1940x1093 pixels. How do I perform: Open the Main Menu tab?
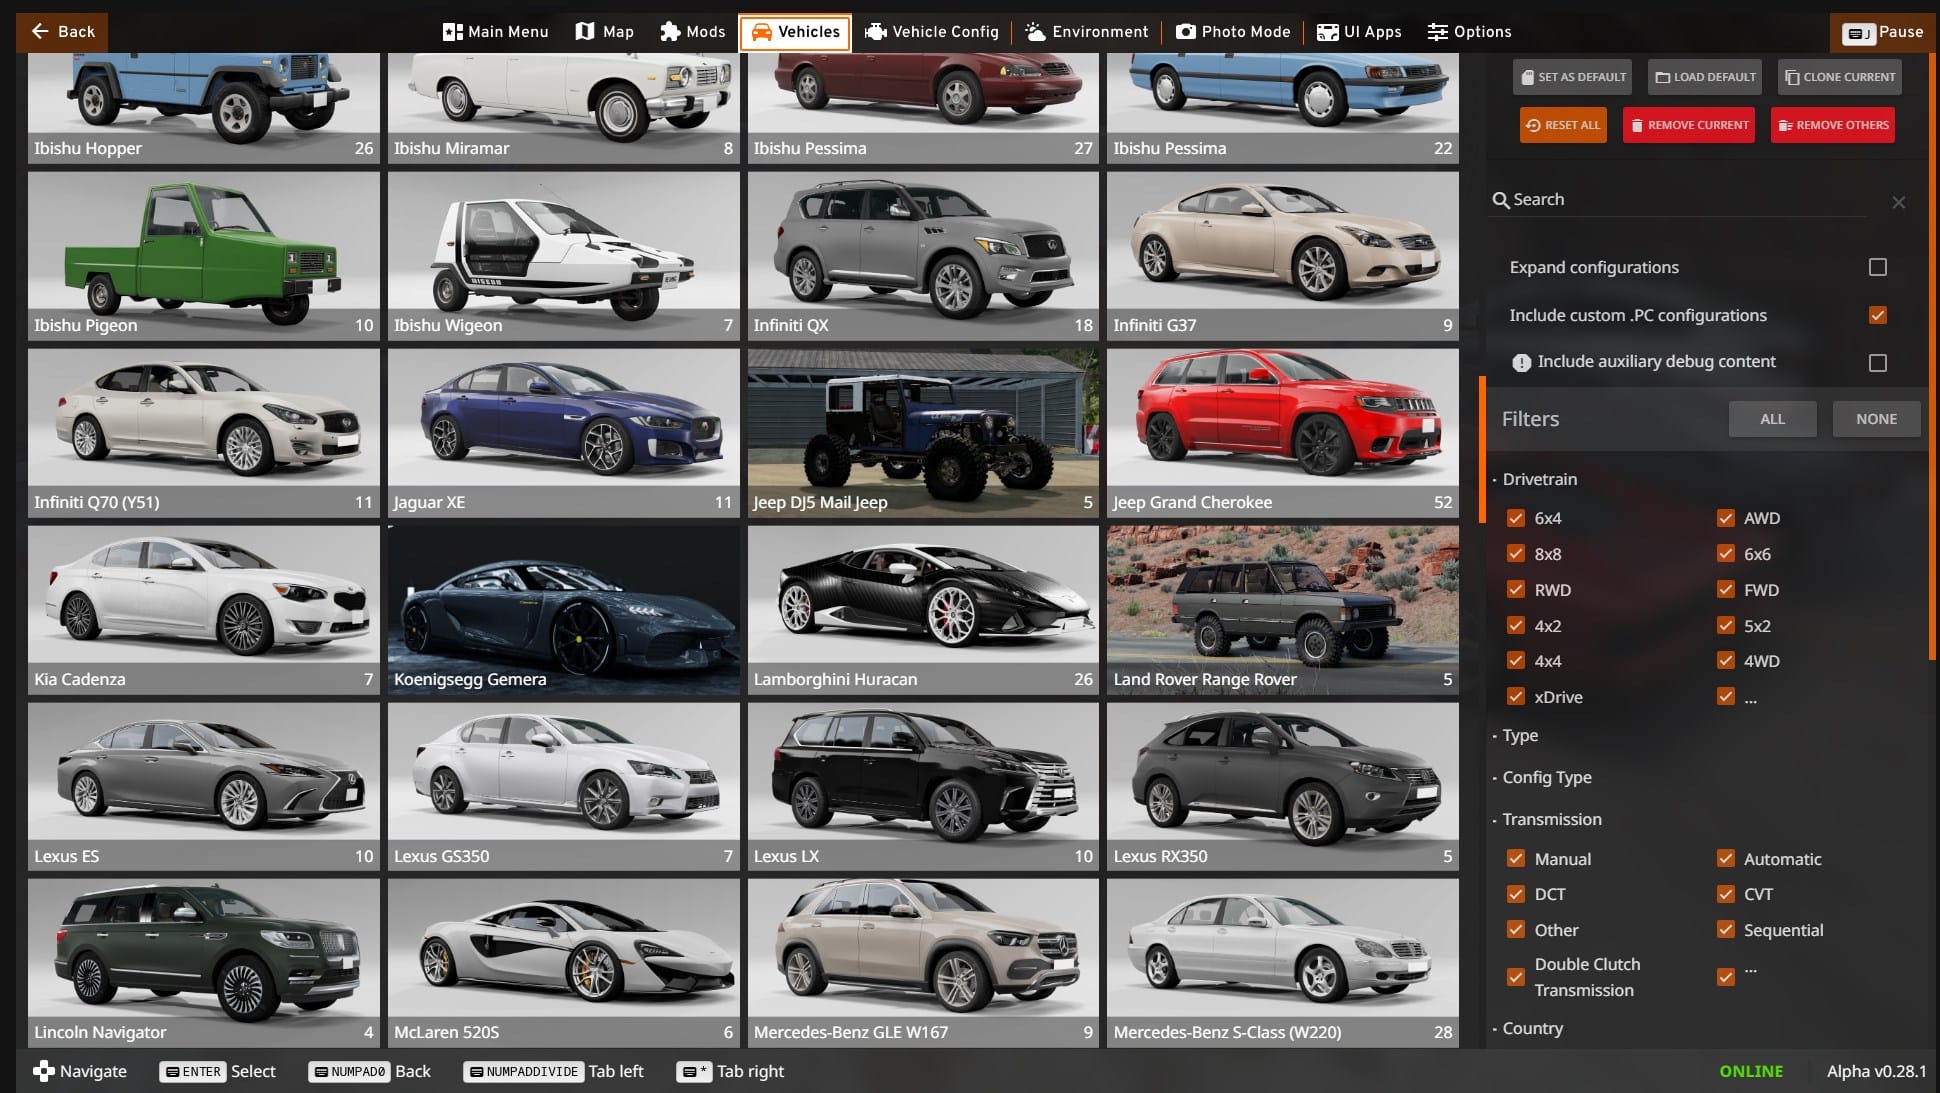click(496, 32)
